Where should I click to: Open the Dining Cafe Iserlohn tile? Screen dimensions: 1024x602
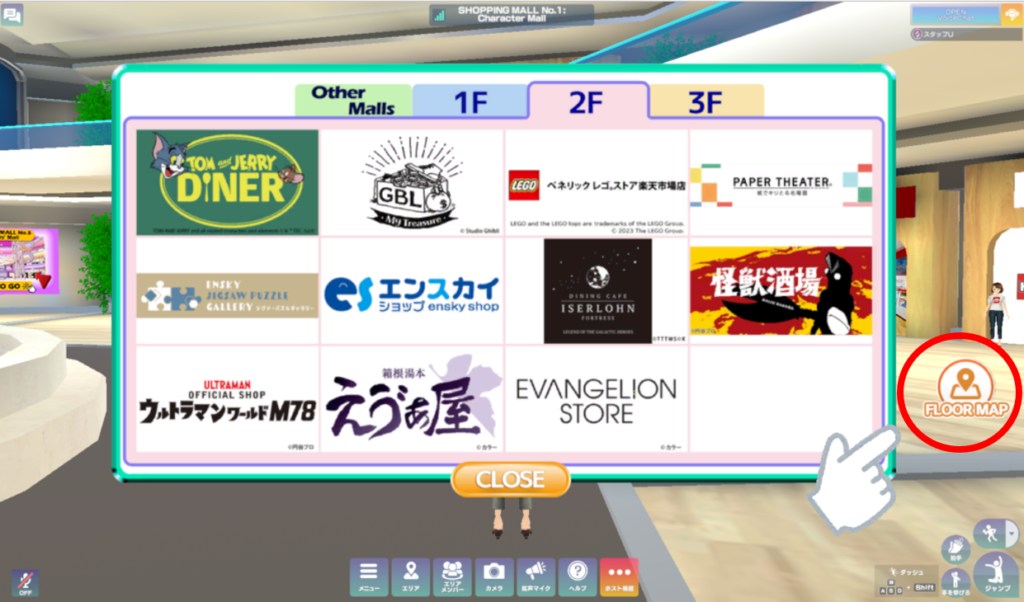[597, 291]
